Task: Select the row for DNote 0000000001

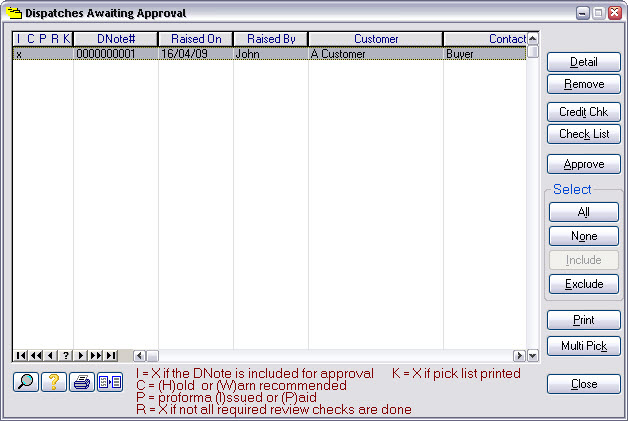Action: (270, 54)
